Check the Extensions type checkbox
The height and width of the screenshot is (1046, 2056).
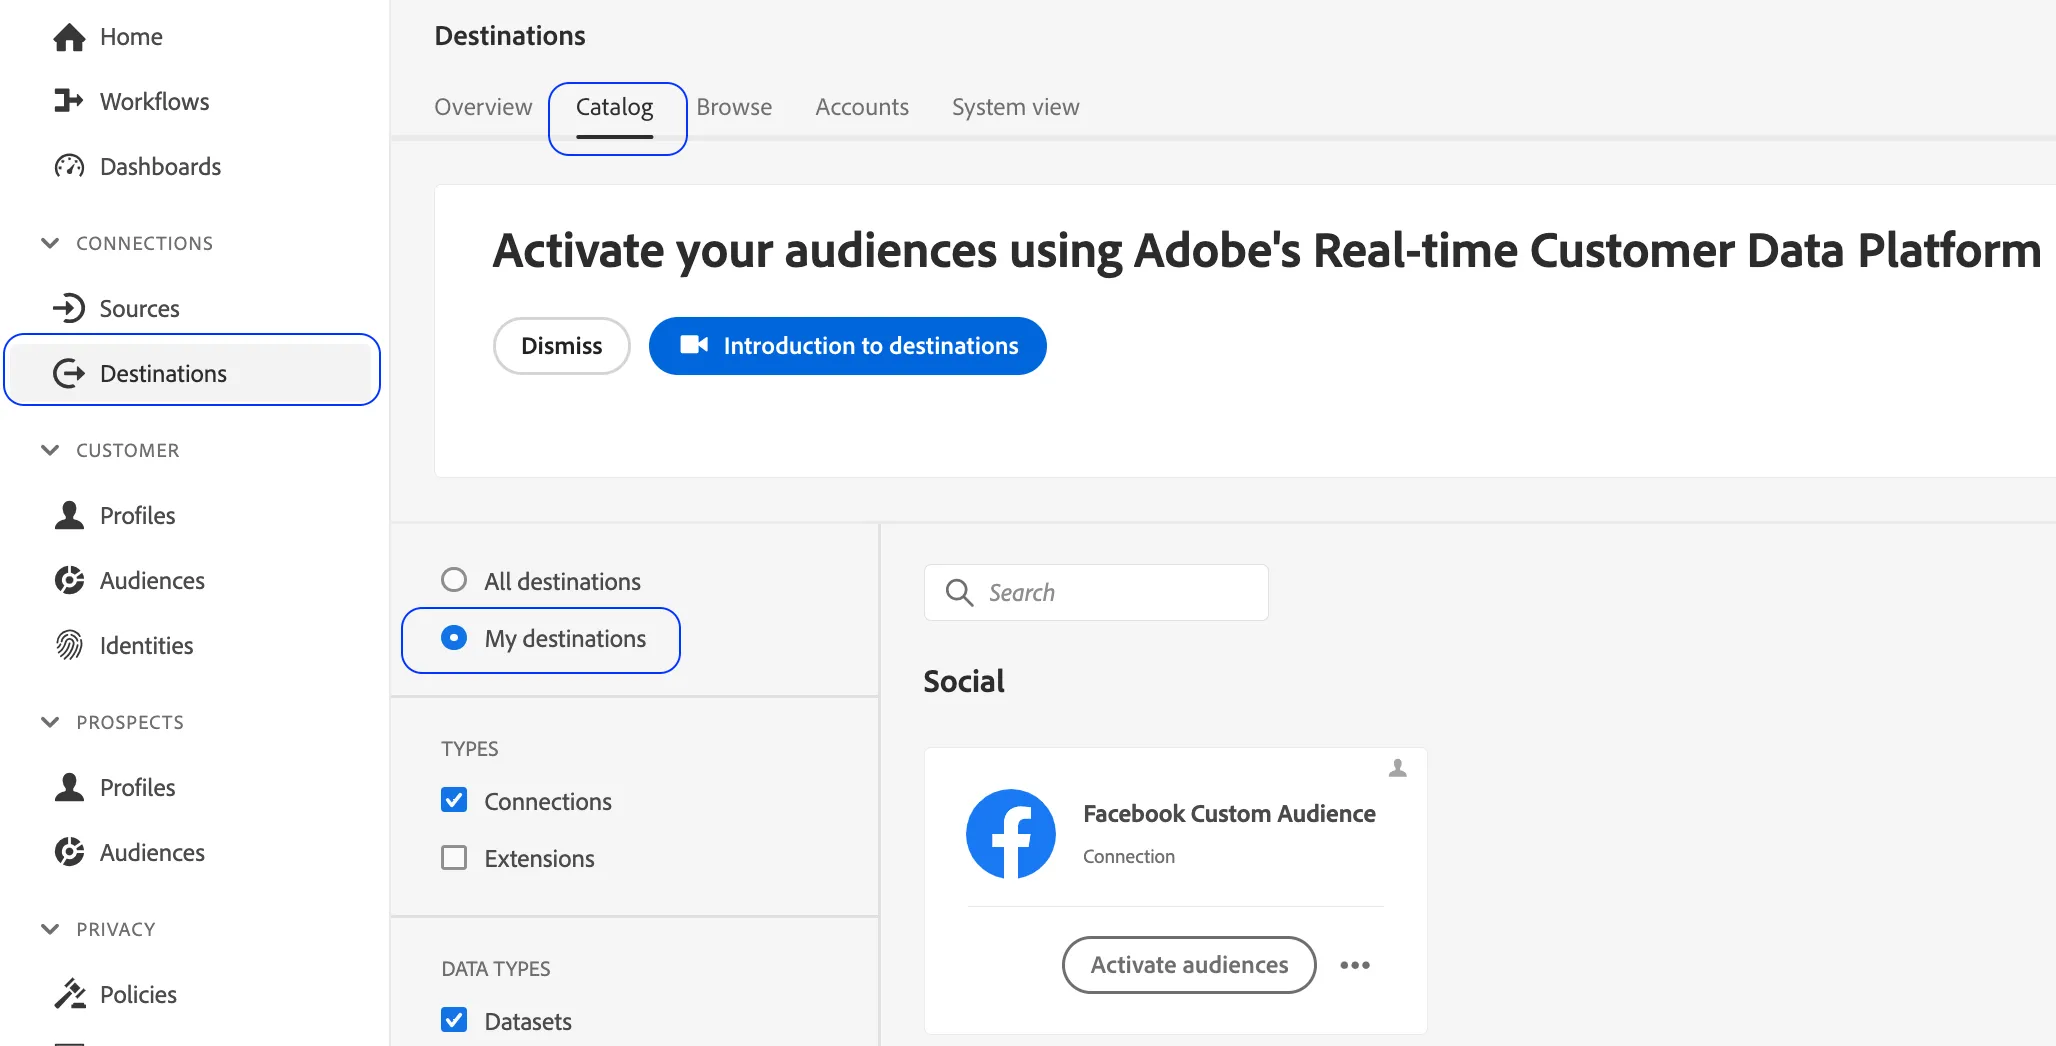454,858
